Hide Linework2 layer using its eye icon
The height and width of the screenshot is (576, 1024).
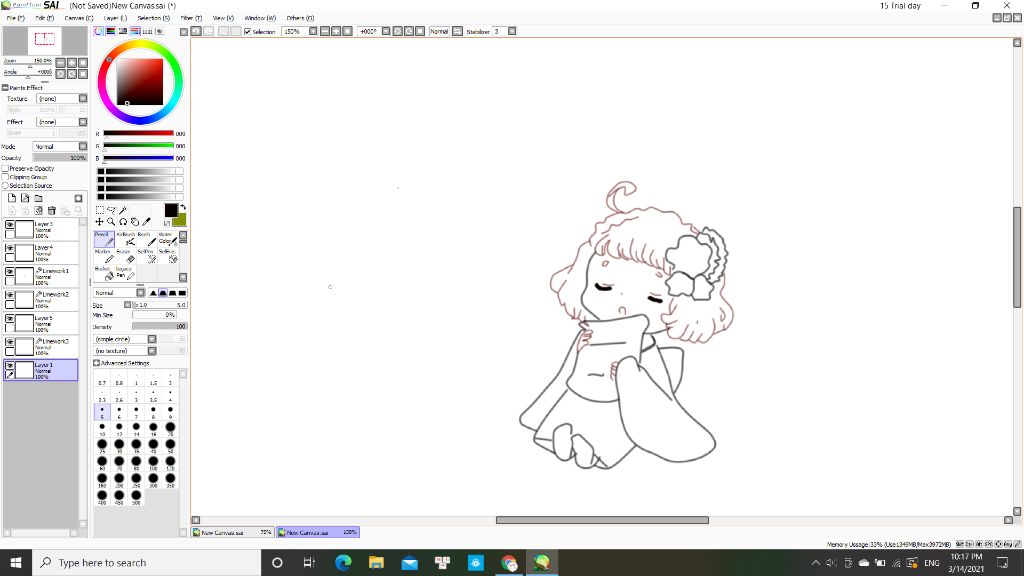10,295
